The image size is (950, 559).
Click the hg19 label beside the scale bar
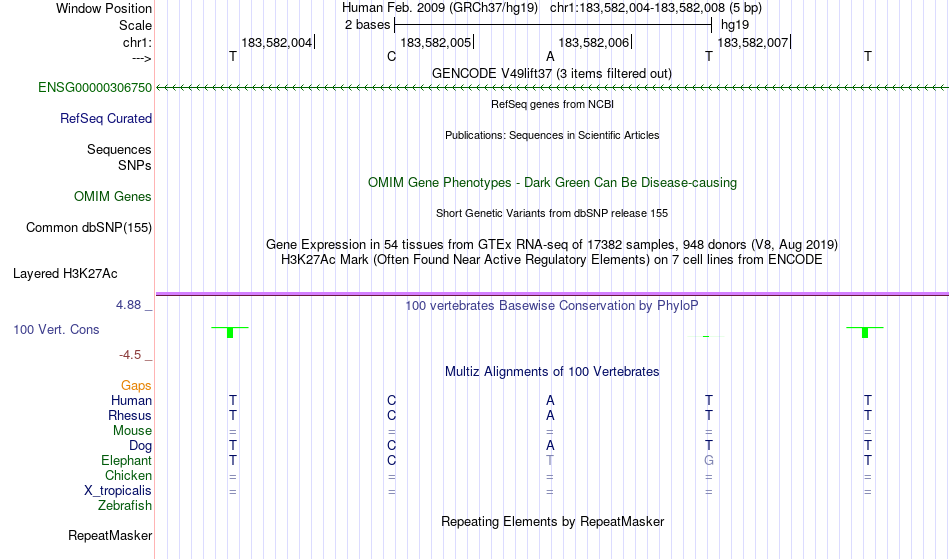(735, 25)
